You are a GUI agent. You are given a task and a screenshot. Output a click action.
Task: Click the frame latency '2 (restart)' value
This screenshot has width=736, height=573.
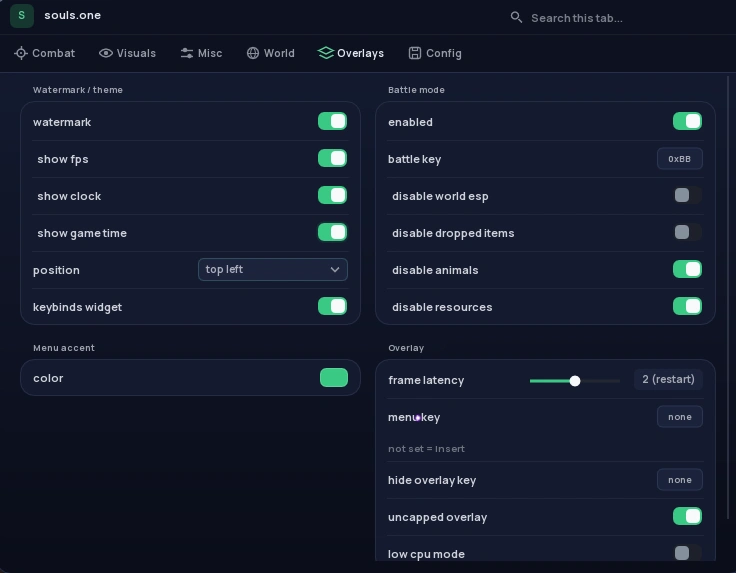click(668, 379)
